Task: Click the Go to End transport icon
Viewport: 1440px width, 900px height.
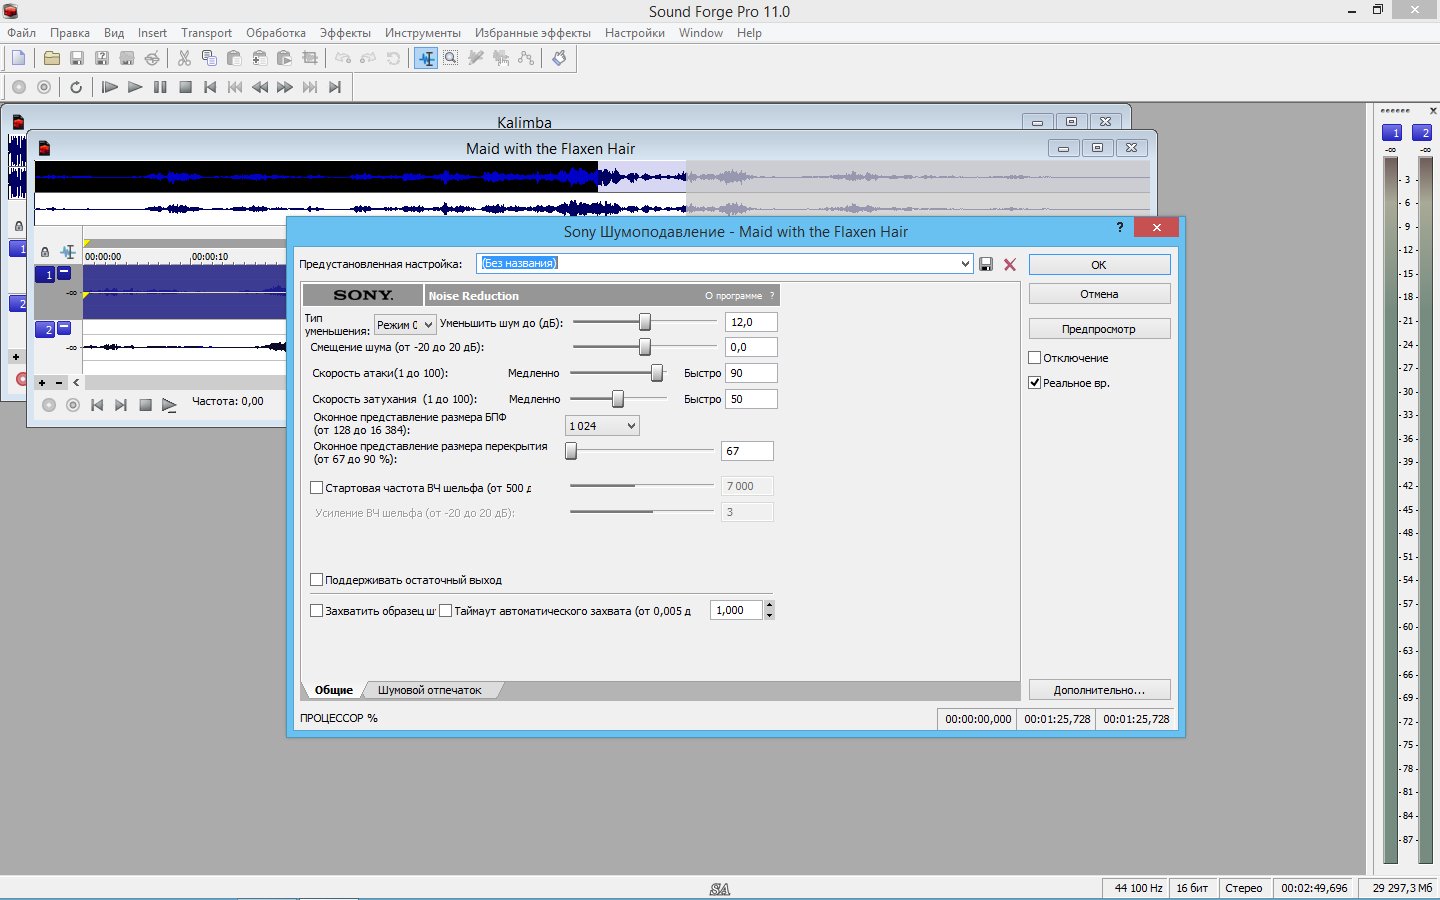Action: [x=335, y=87]
